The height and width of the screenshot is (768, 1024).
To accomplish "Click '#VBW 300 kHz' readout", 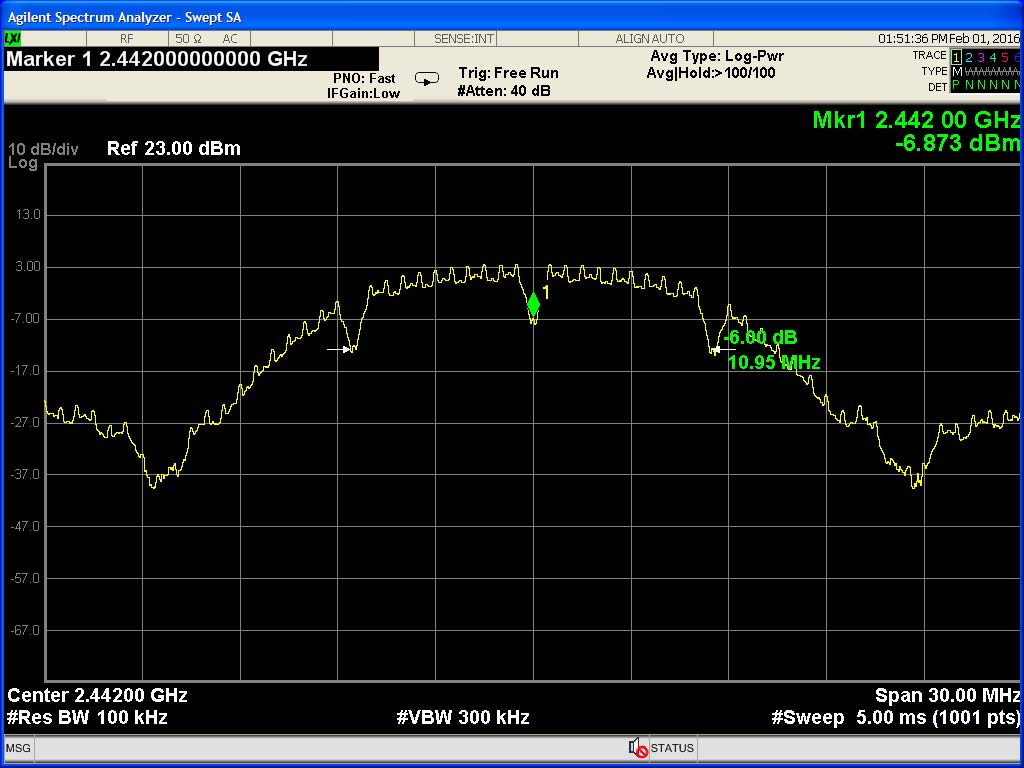I will (x=463, y=717).
